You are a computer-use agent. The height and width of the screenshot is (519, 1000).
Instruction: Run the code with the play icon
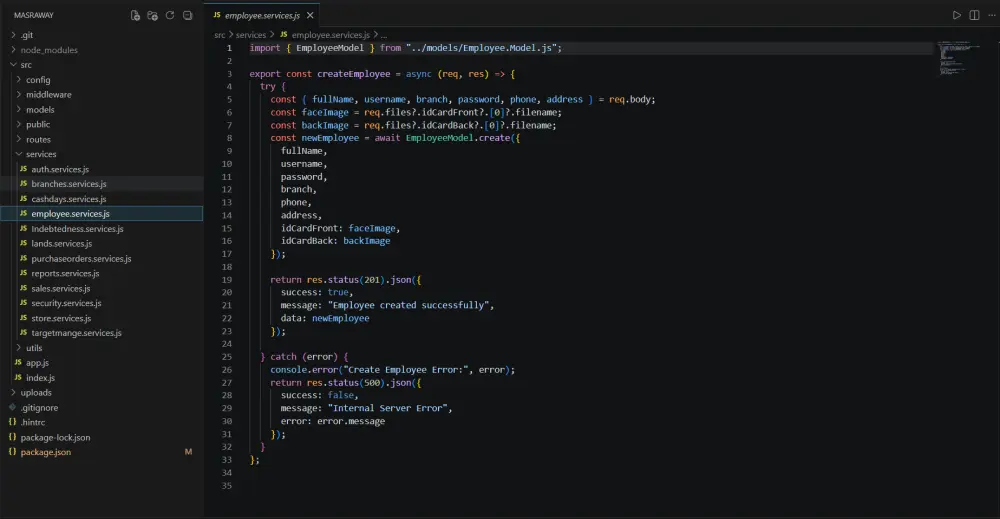pos(957,15)
